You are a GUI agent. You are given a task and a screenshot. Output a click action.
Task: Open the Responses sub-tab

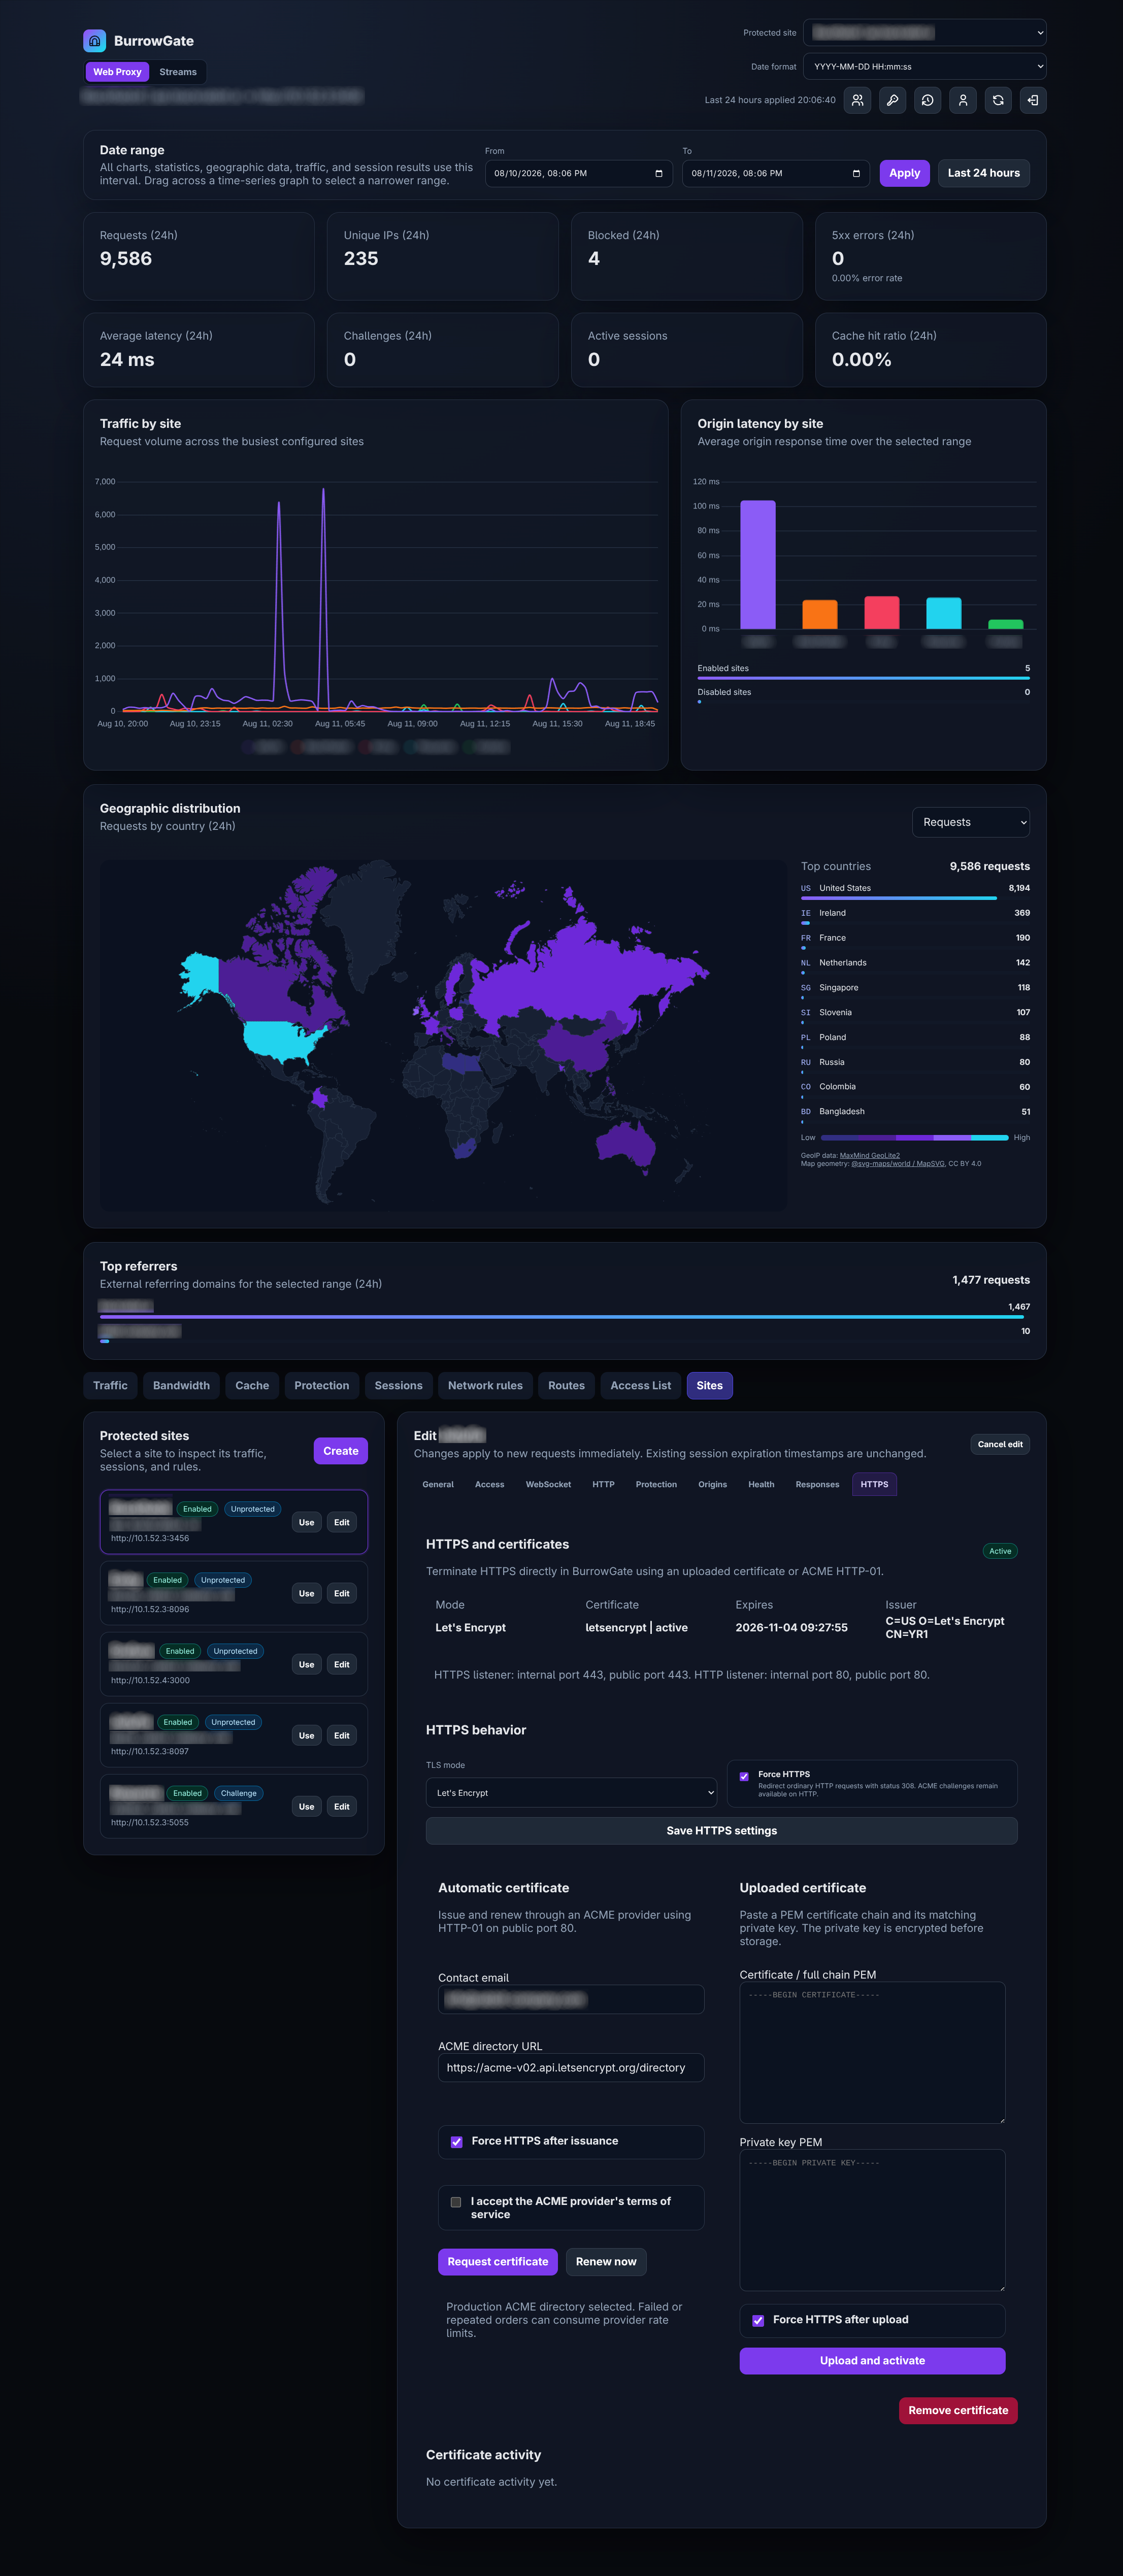817,1484
